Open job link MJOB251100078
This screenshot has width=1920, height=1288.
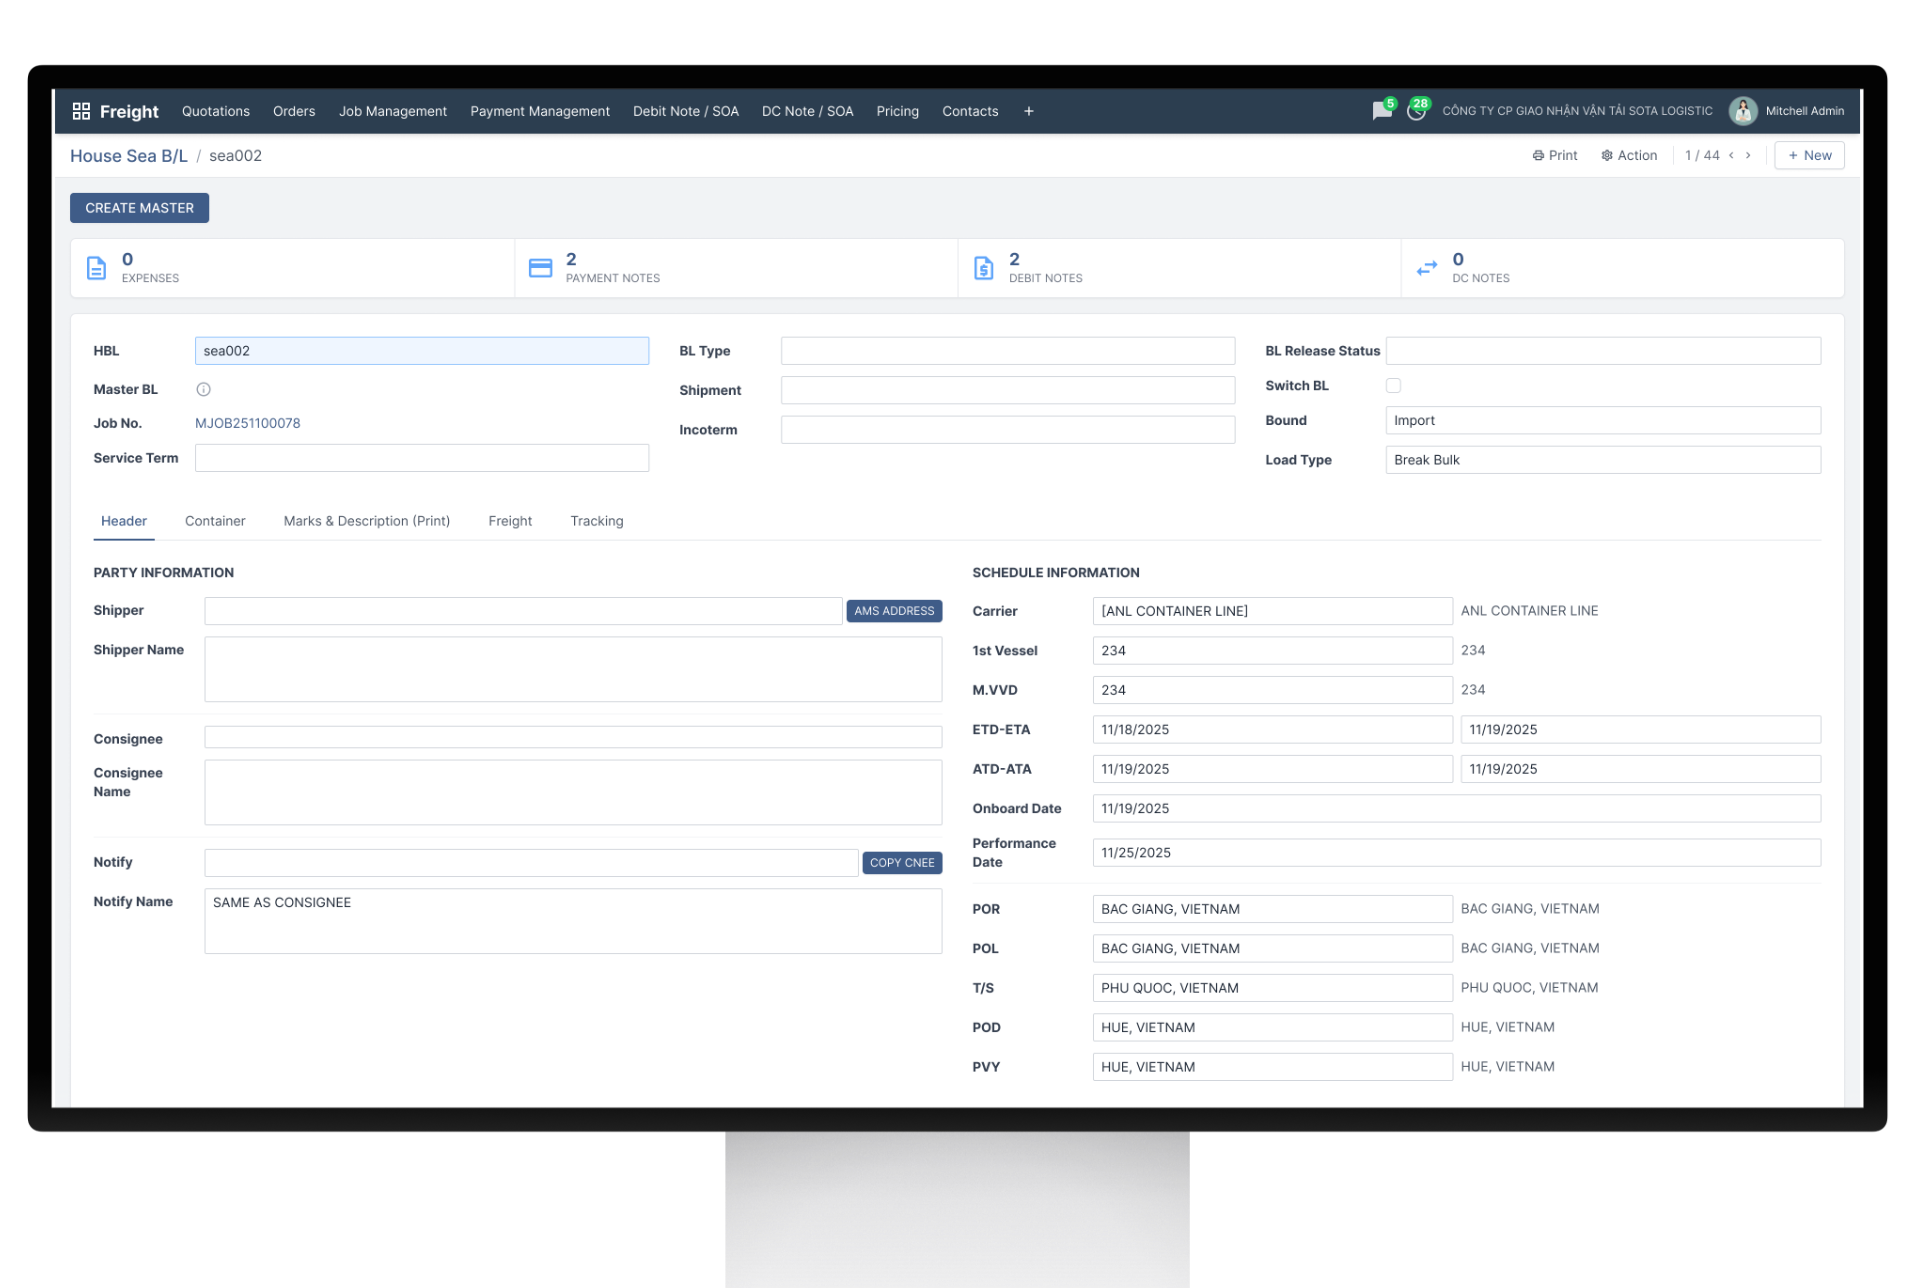[247, 423]
